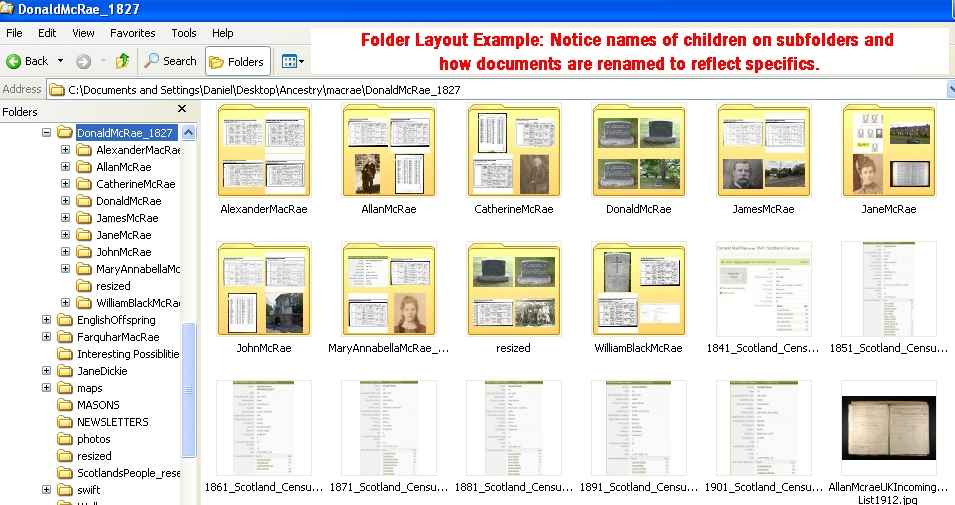The height and width of the screenshot is (505, 955).
Task: Expand the FarquharMacRae tree folder
Action: [x=47, y=337]
